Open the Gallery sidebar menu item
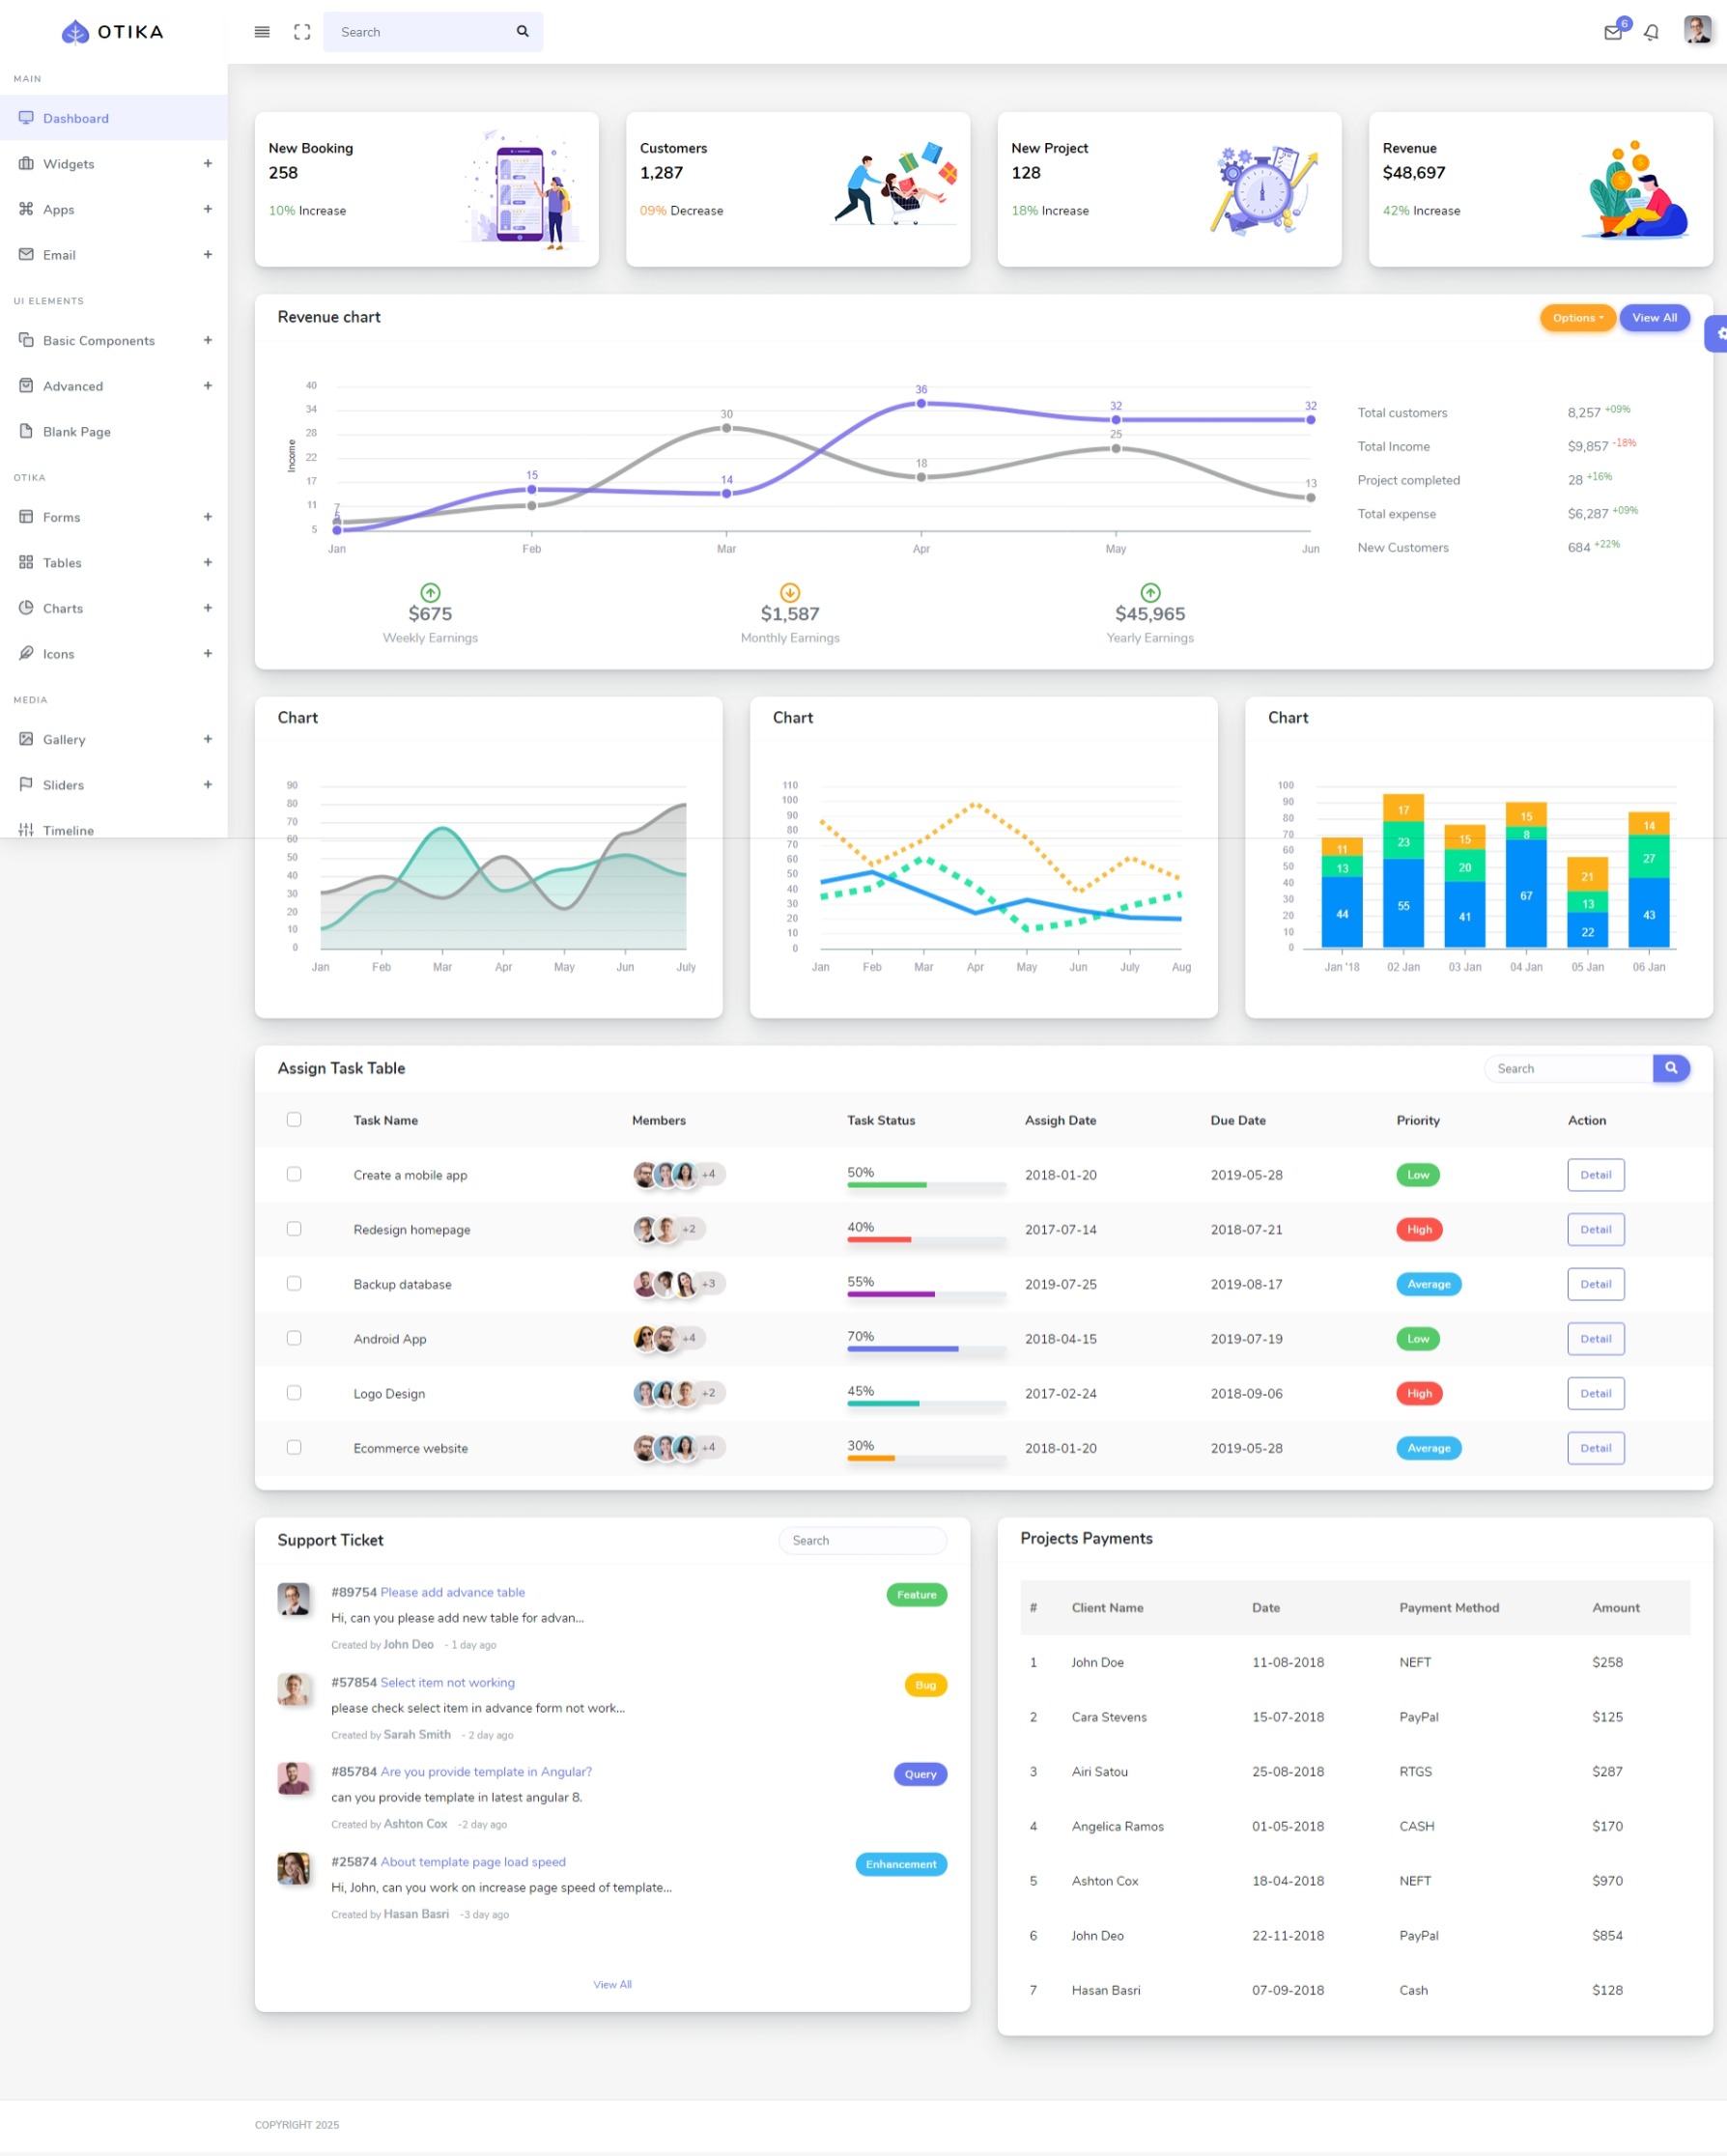 click(114, 739)
